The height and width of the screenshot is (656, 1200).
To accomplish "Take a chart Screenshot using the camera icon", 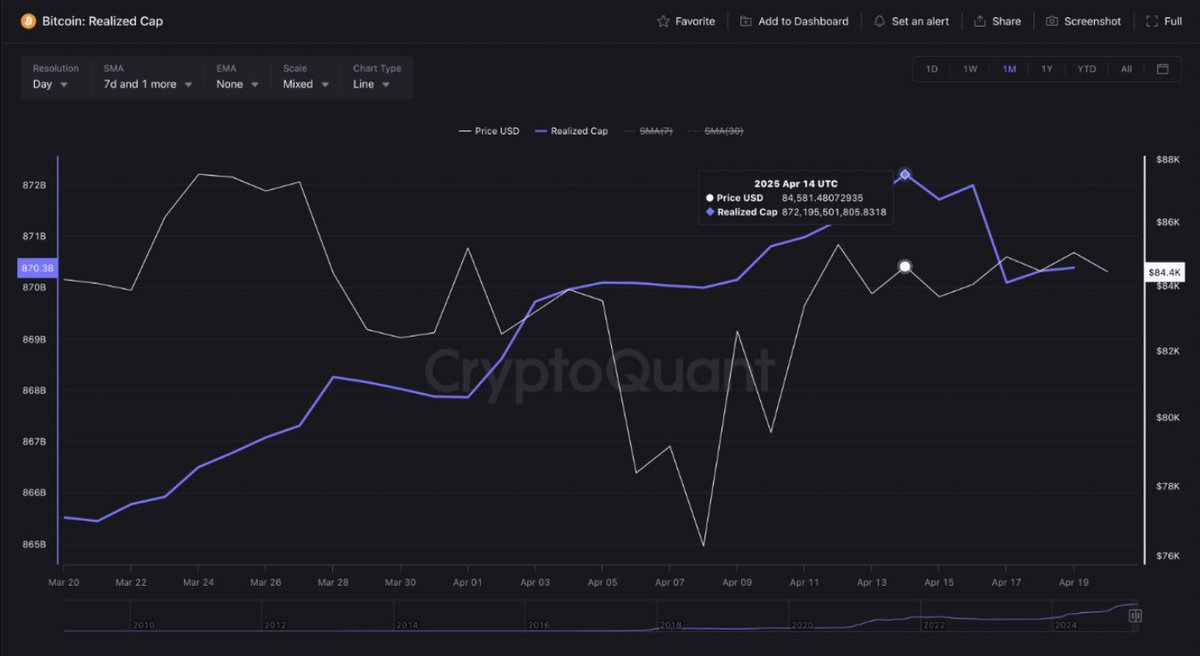I will [x=1051, y=20].
